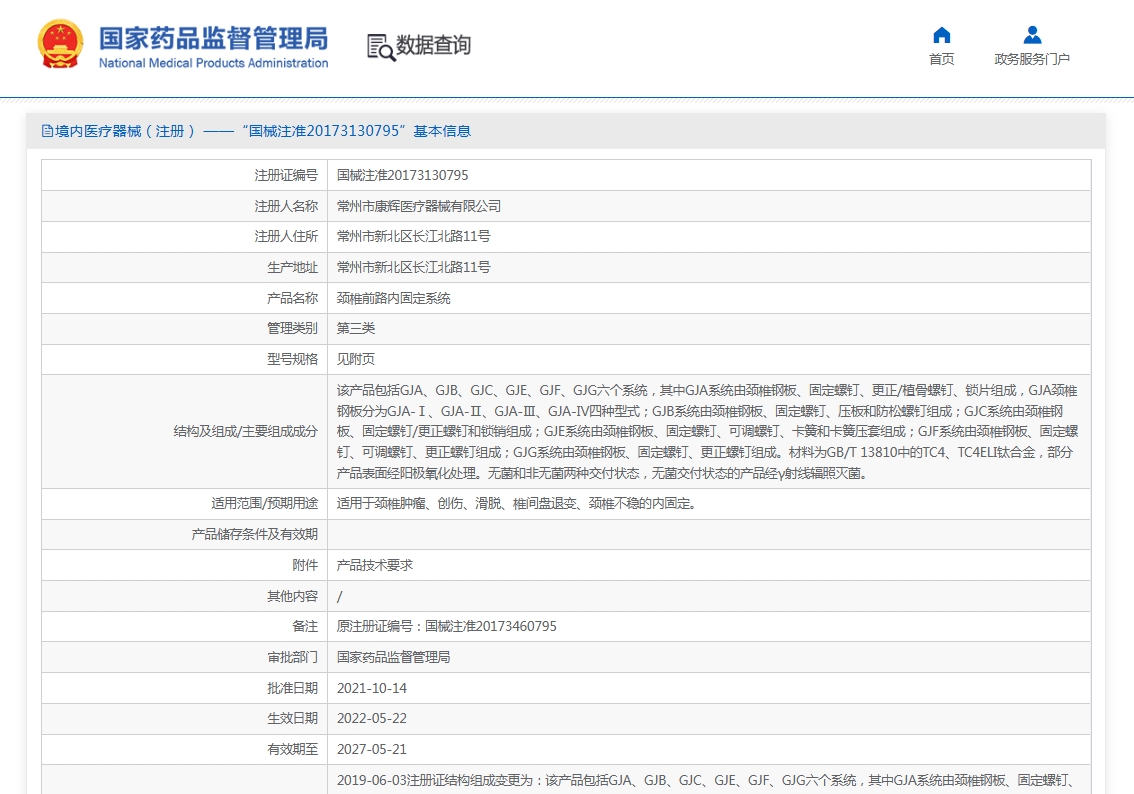1134x794 pixels.
Task: Open the 数据查询 search icon
Action: pyautogui.click(x=381, y=47)
